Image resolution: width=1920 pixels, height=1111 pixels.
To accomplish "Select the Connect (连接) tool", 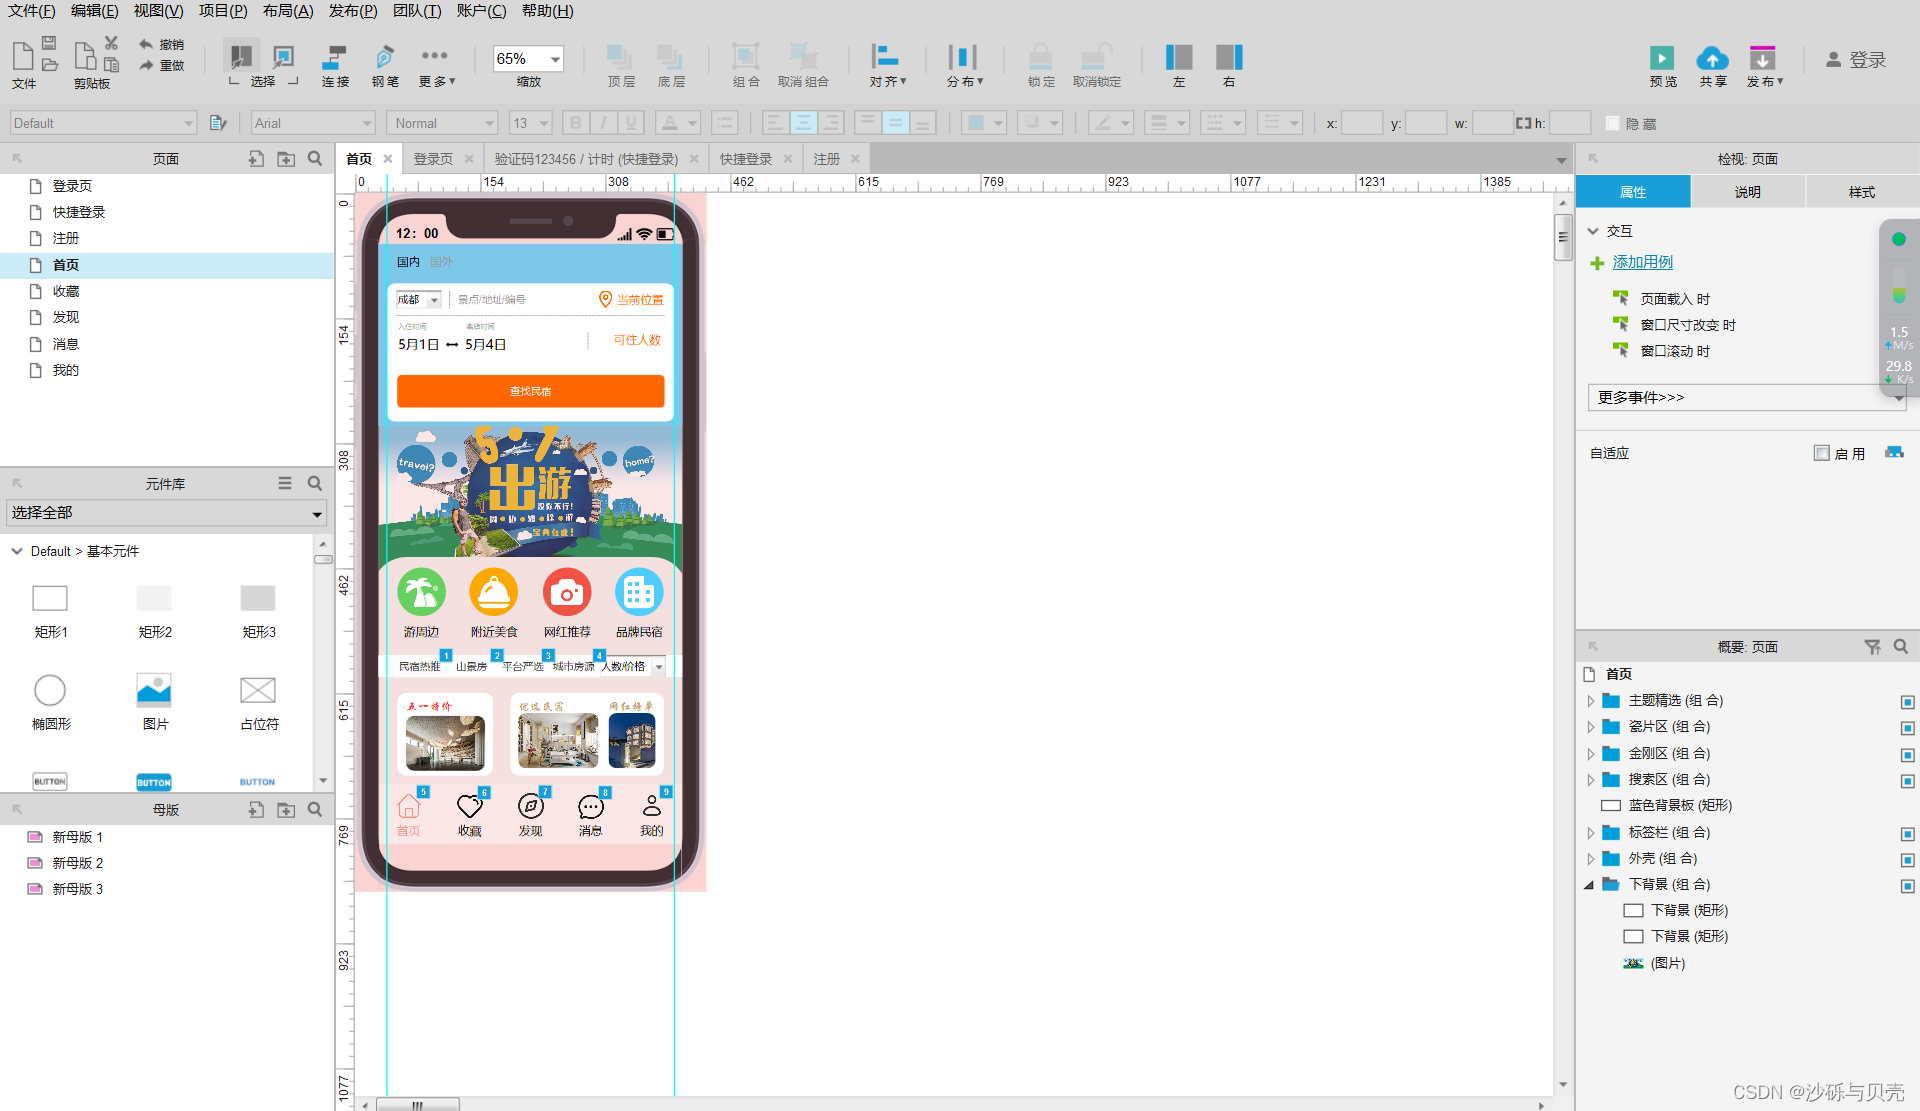I will tap(335, 58).
